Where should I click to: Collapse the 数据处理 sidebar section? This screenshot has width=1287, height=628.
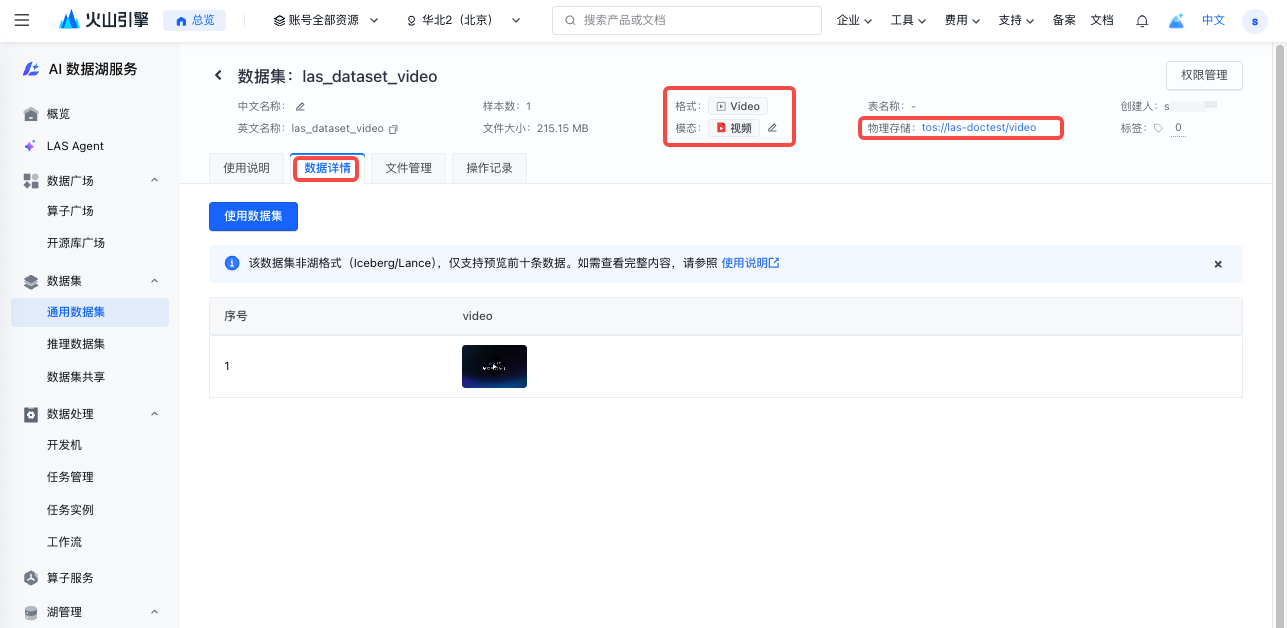(x=154, y=414)
